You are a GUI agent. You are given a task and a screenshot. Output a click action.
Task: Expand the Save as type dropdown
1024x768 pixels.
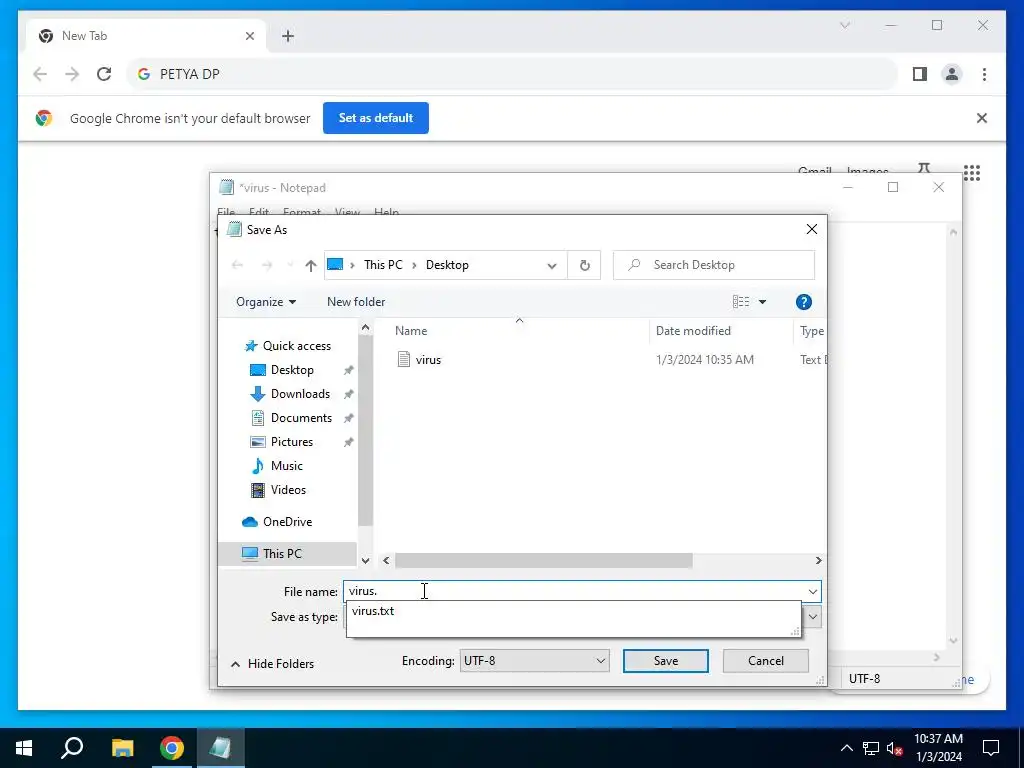(813, 616)
